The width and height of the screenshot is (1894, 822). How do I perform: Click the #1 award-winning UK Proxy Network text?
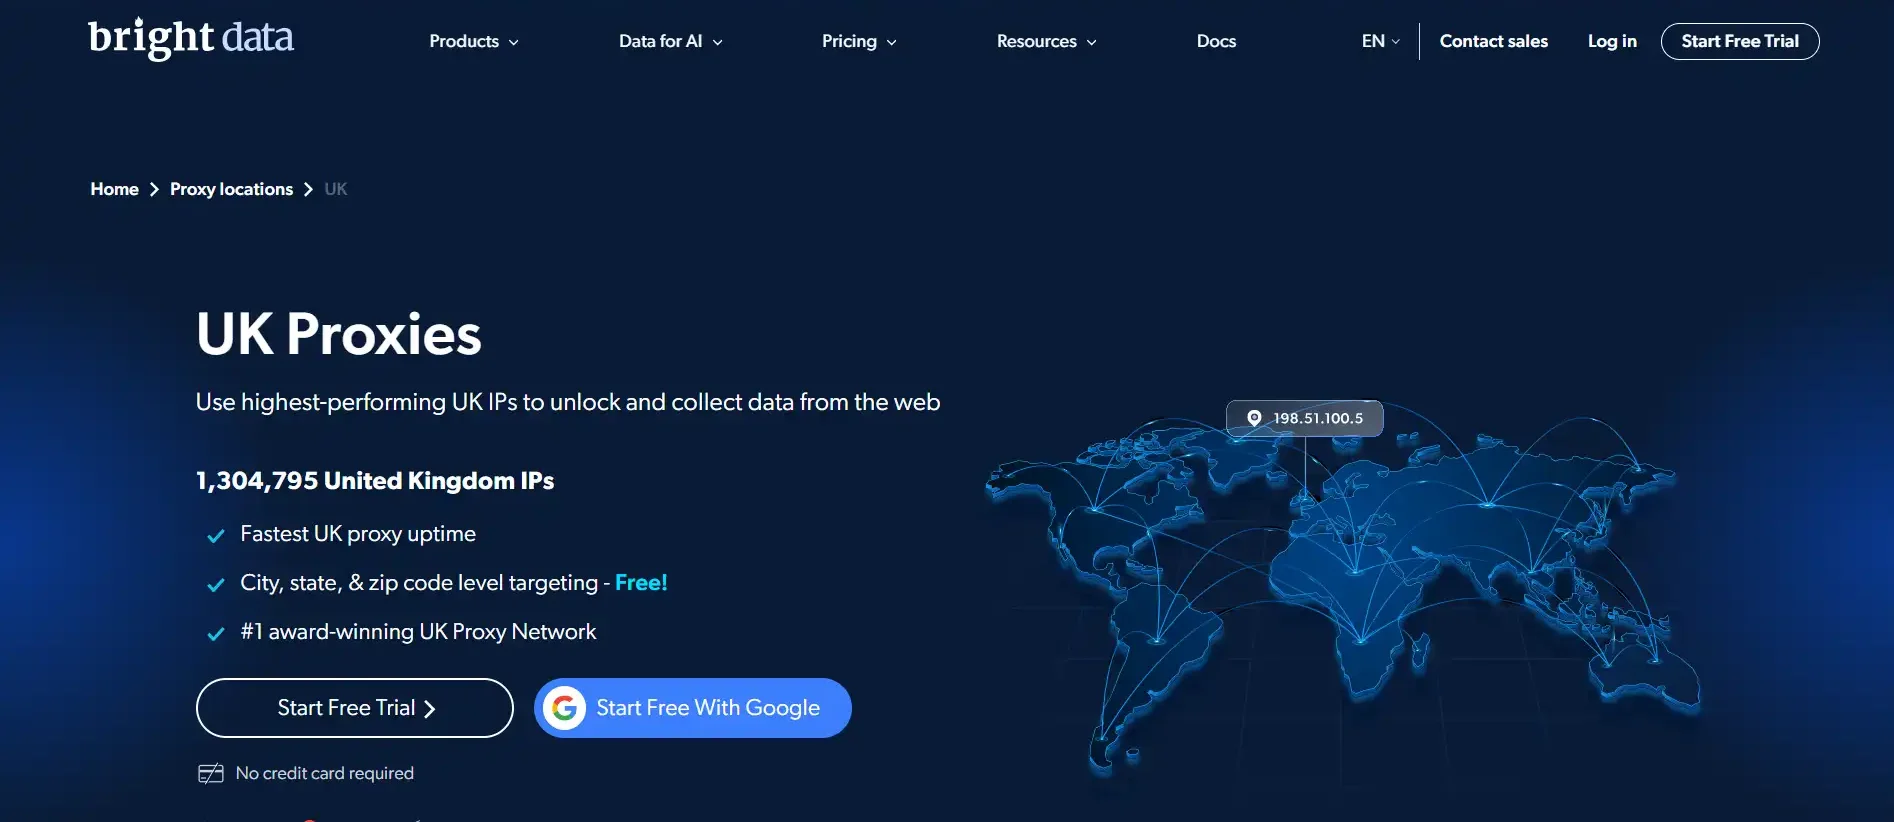click(x=418, y=632)
